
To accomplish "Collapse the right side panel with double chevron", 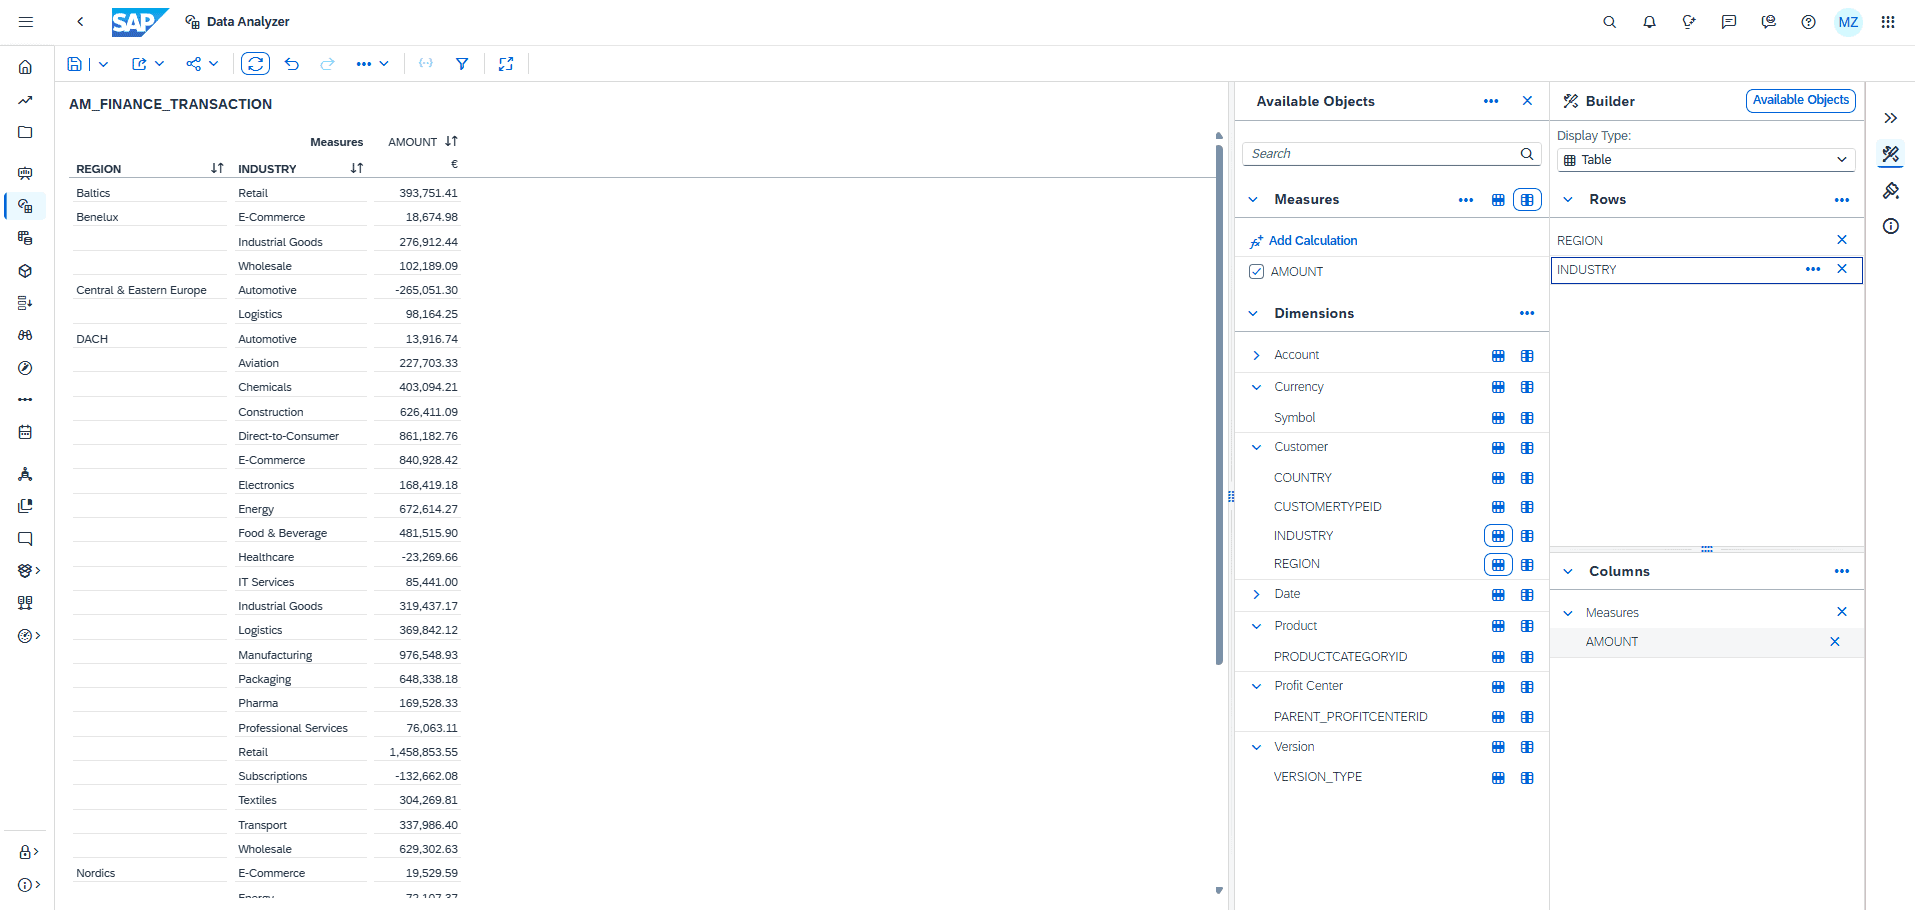I will (x=1891, y=118).
